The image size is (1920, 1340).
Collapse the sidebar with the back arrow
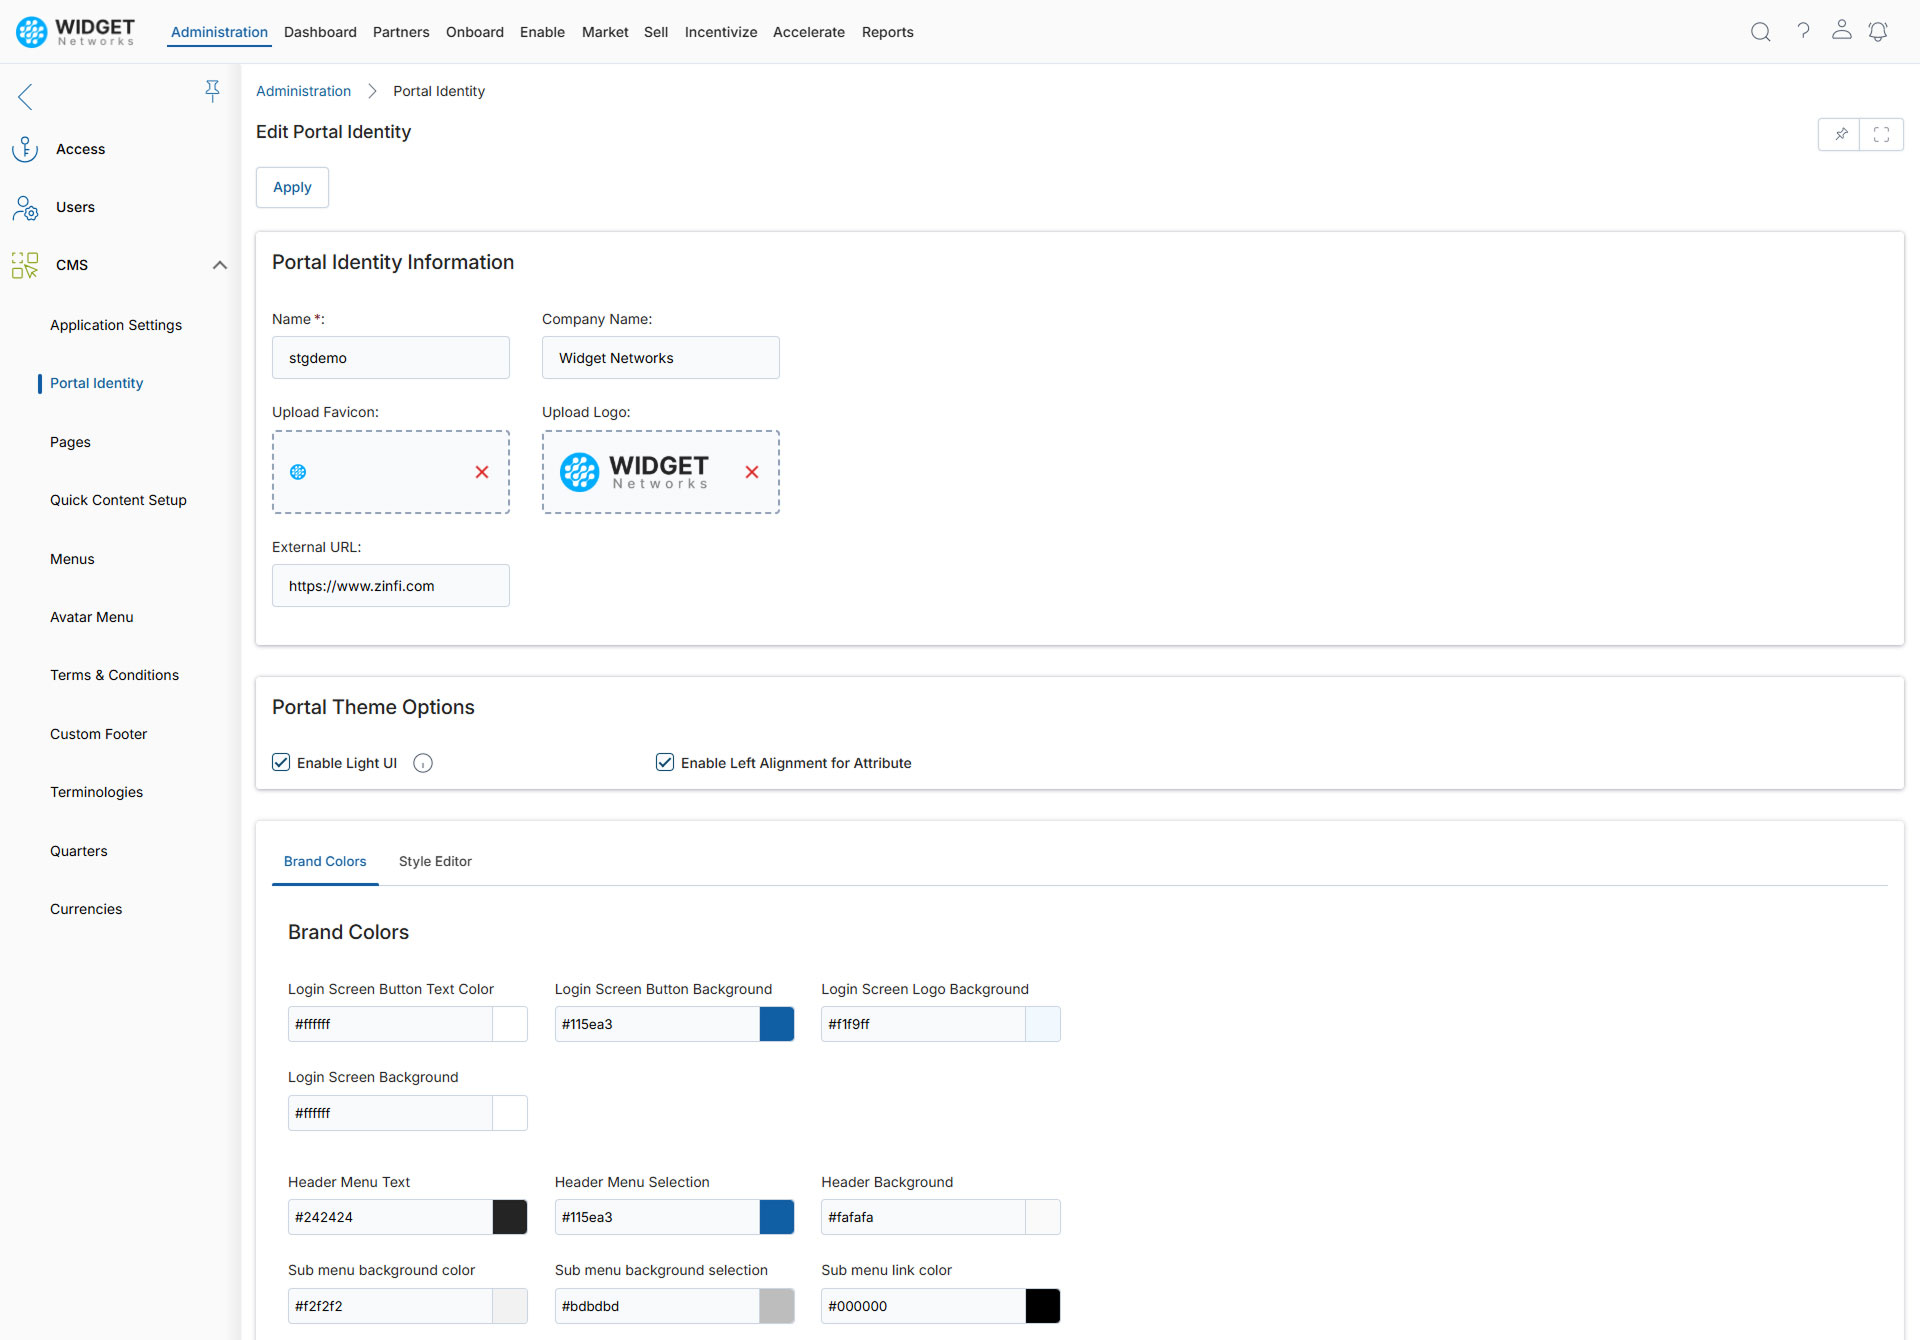(24, 97)
